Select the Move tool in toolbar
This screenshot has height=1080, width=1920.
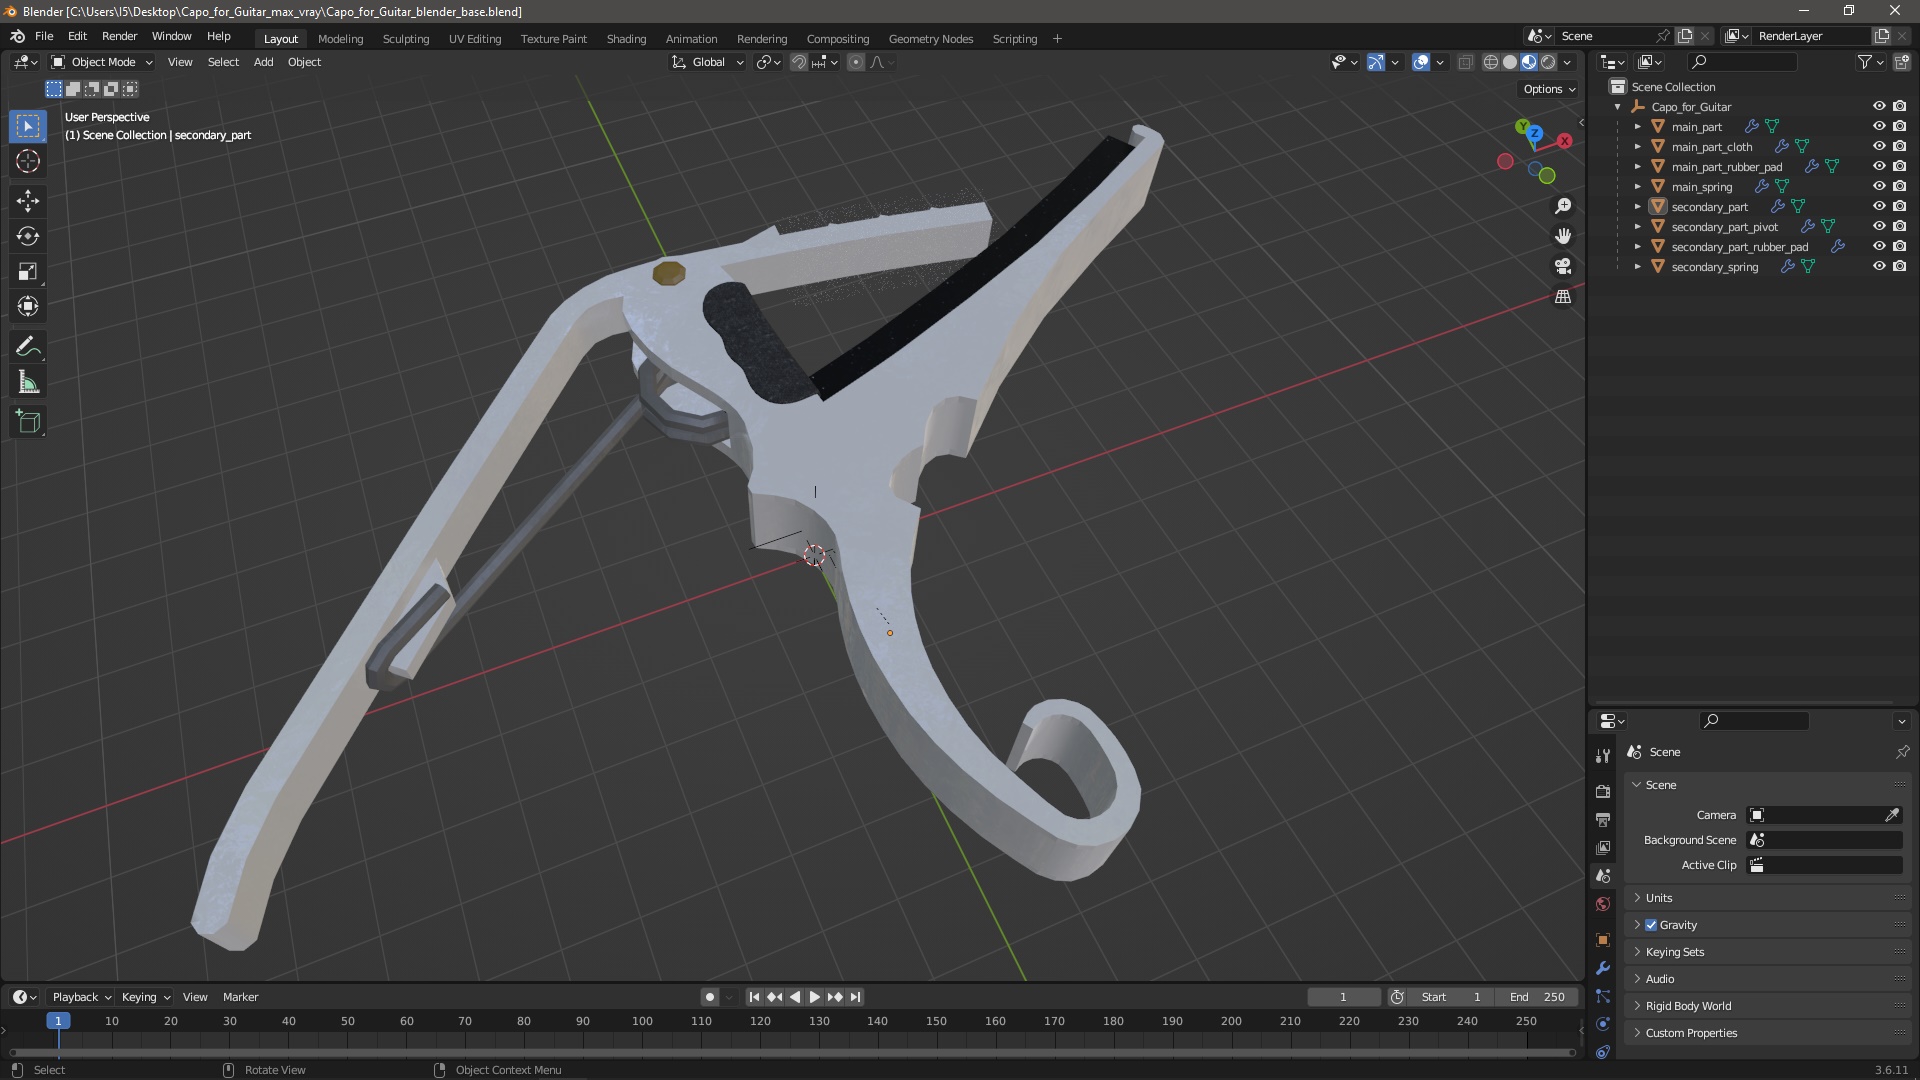29,199
